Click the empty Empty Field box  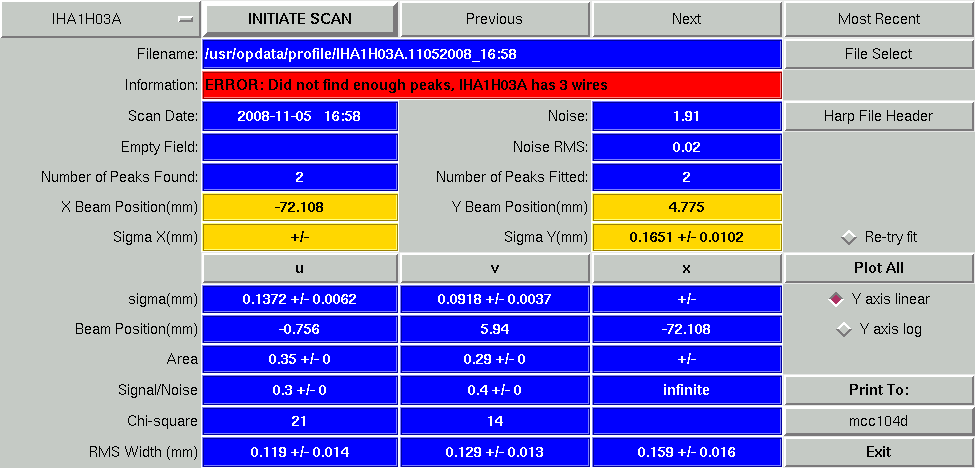[300, 147]
